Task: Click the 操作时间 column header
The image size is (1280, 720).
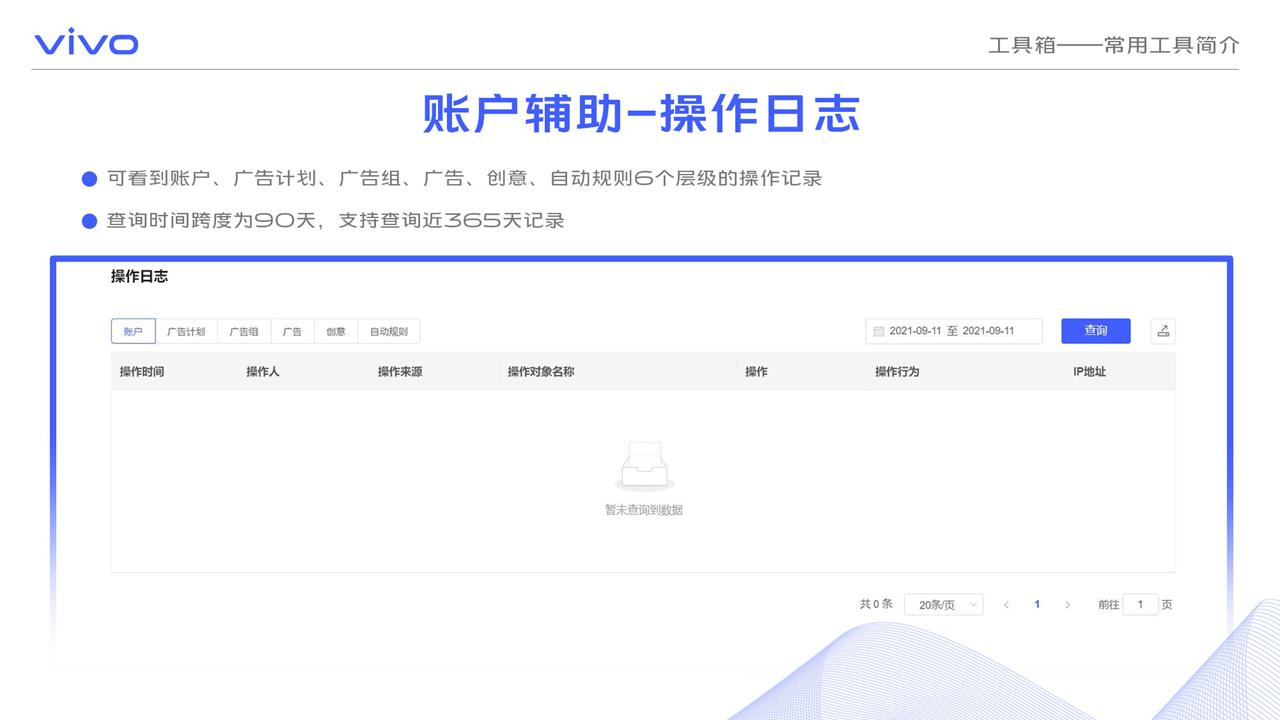Action: [142, 372]
